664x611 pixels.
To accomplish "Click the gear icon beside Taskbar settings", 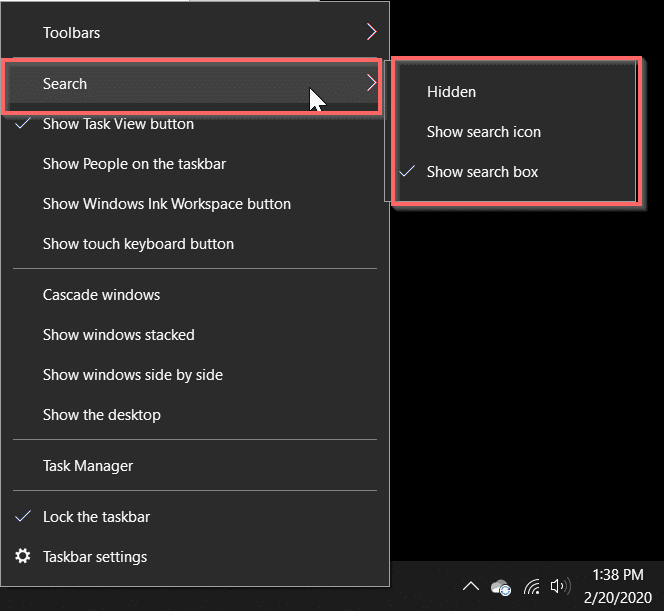I will click(22, 557).
